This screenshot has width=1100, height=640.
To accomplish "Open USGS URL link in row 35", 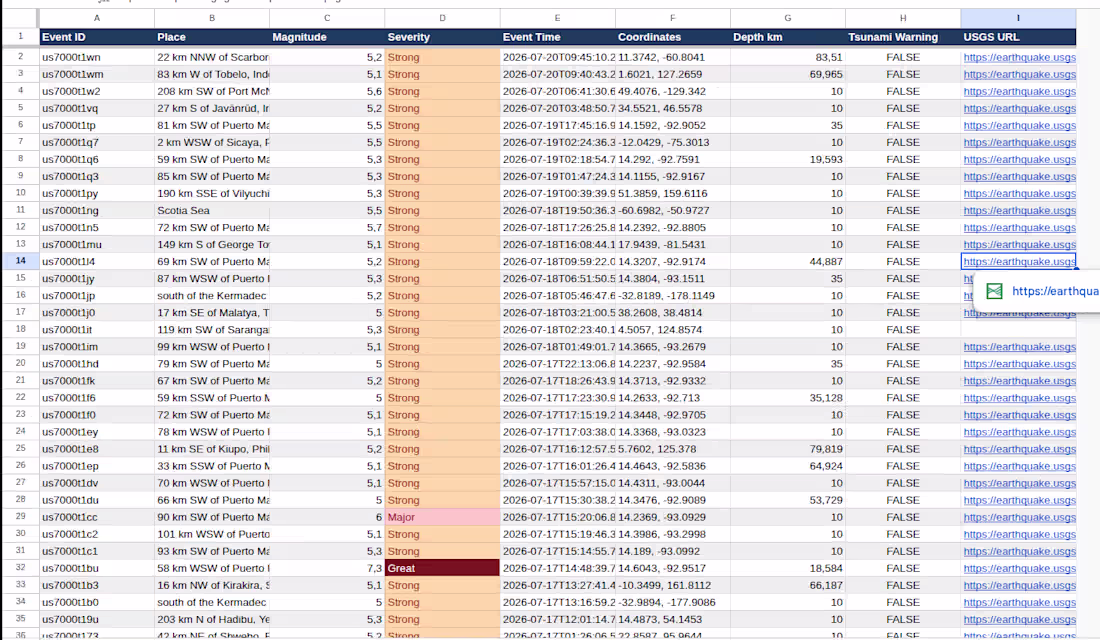I will click(1019, 620).
